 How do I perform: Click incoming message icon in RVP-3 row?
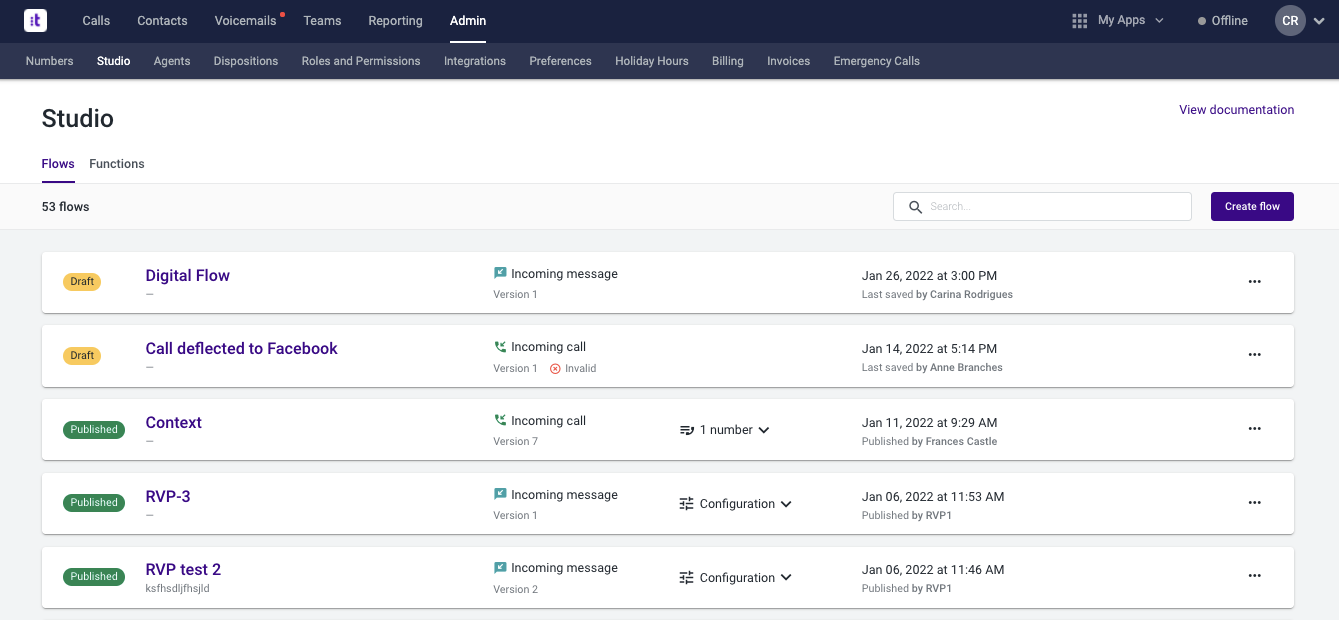[x=500, y=494]
